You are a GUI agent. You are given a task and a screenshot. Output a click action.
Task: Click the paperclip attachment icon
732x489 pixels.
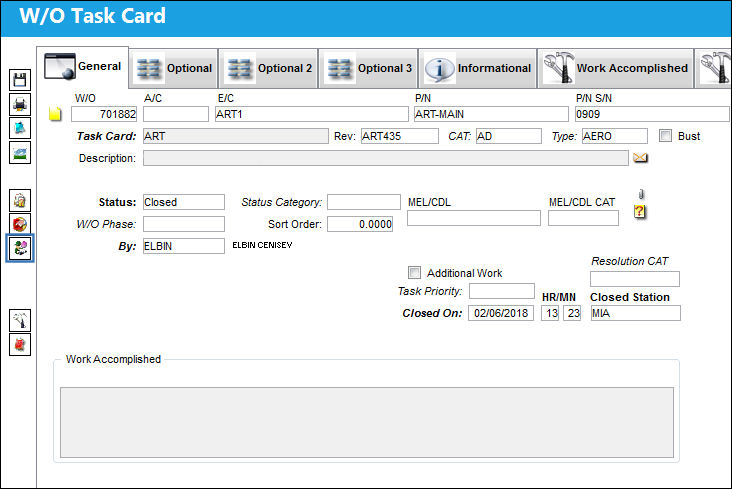[641, 194]
